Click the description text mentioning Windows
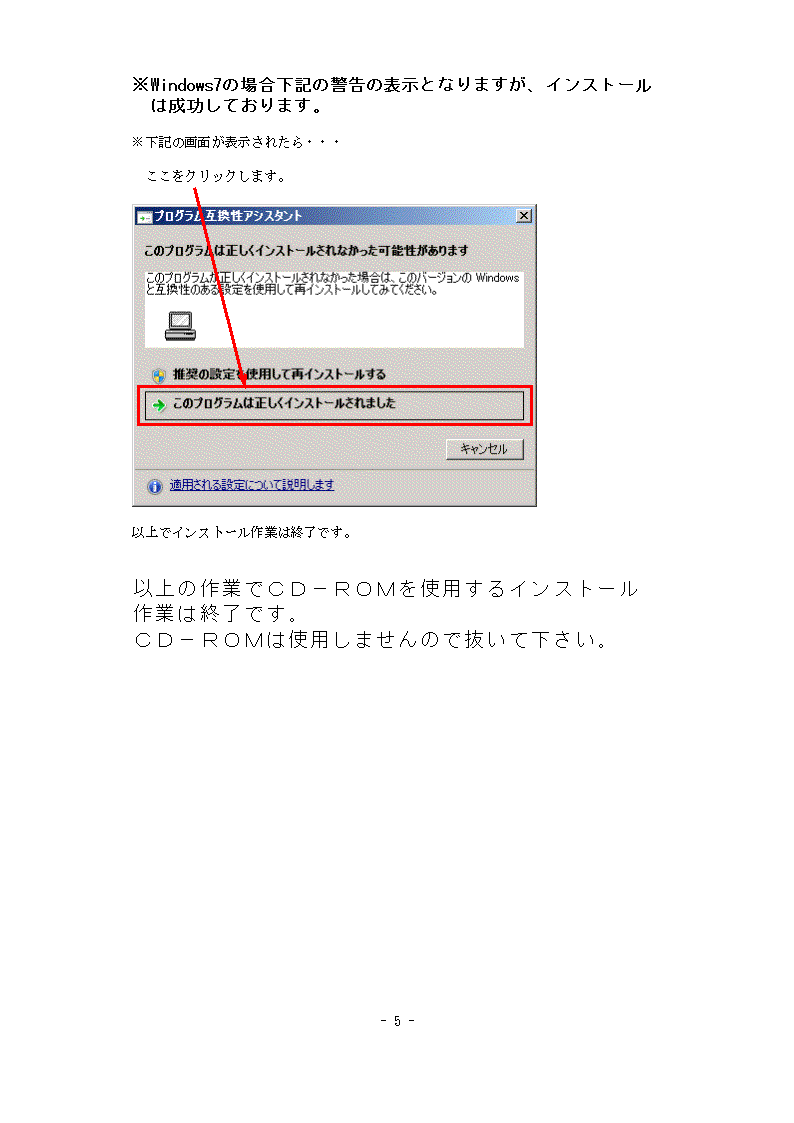794x1123 pixels. (332, 284)
